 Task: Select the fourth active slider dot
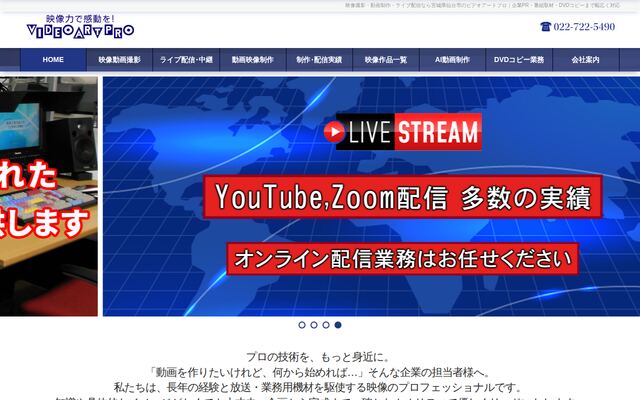(x=338, y=325)
